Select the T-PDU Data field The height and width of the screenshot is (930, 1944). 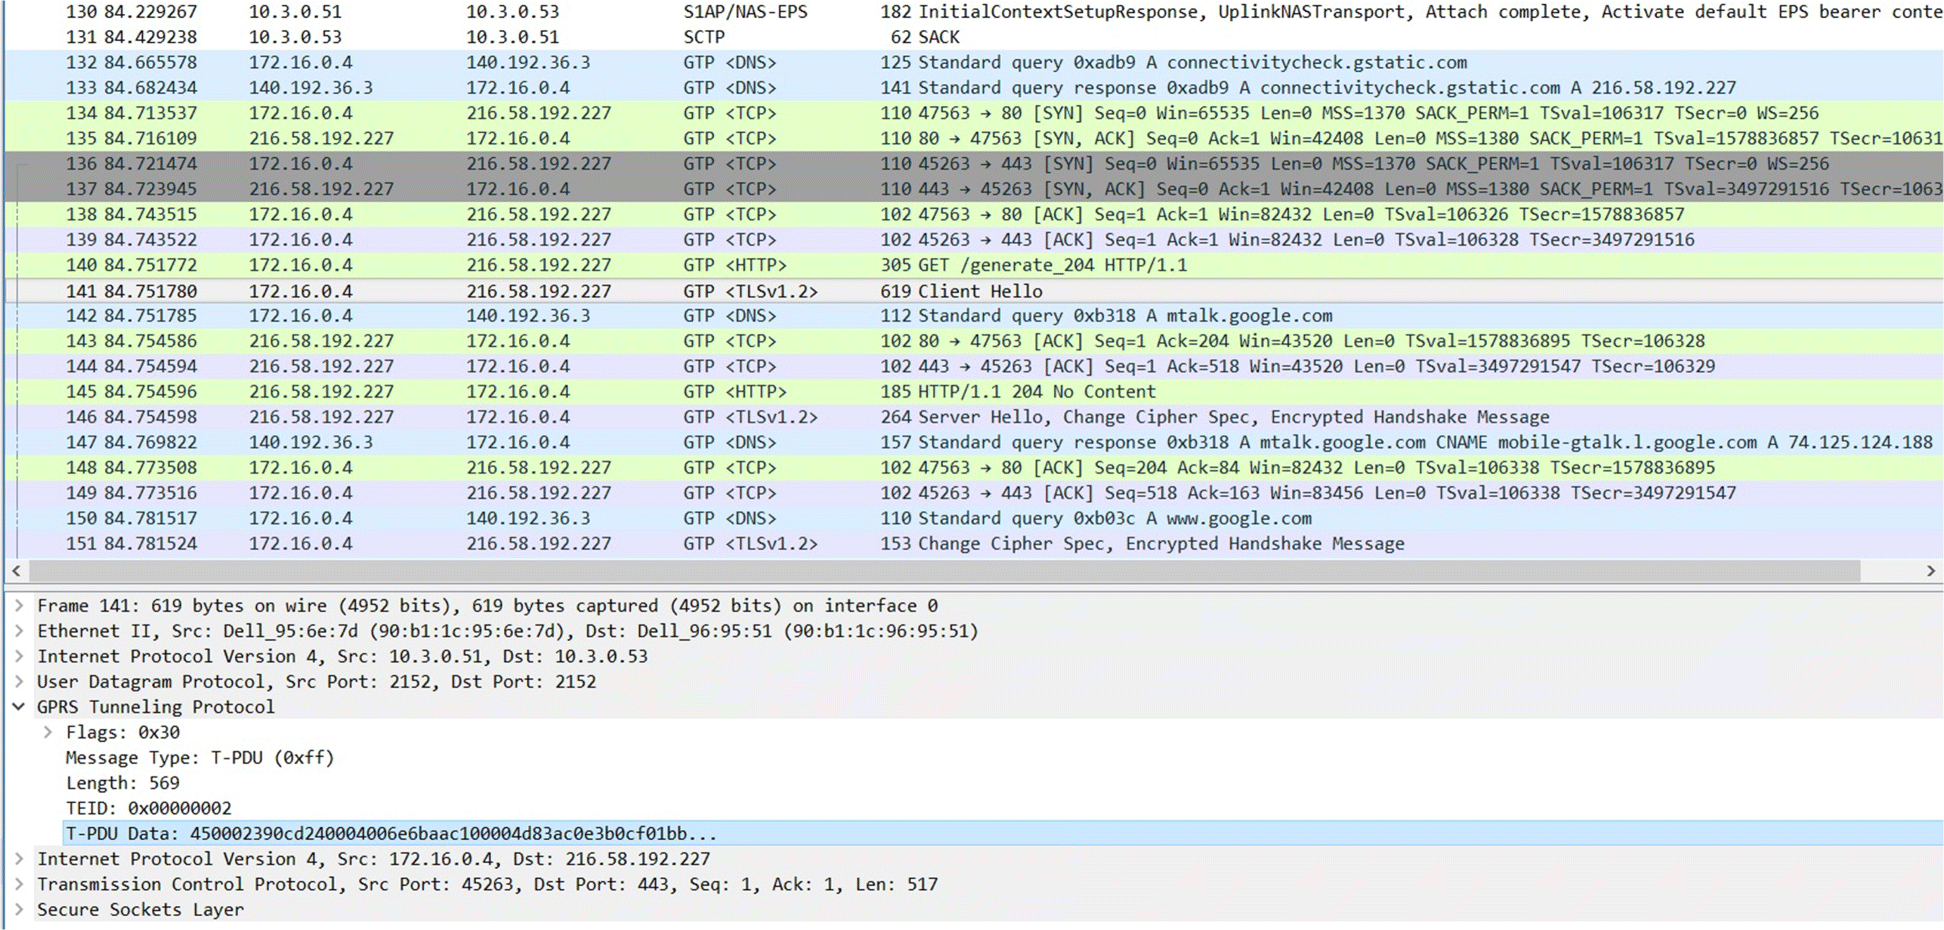pos(1003,834)
